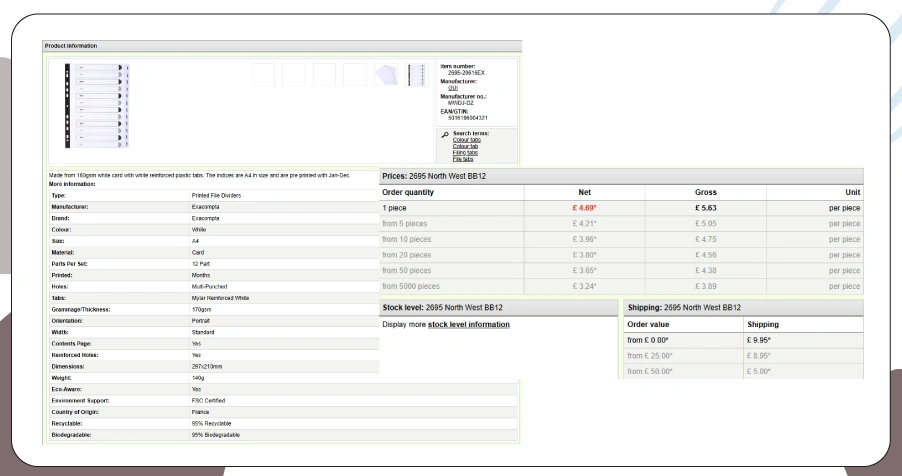This screenshot has height=476, width=902.
Task: Click the '140g' weight value
Action: click(x=198, y=378)
